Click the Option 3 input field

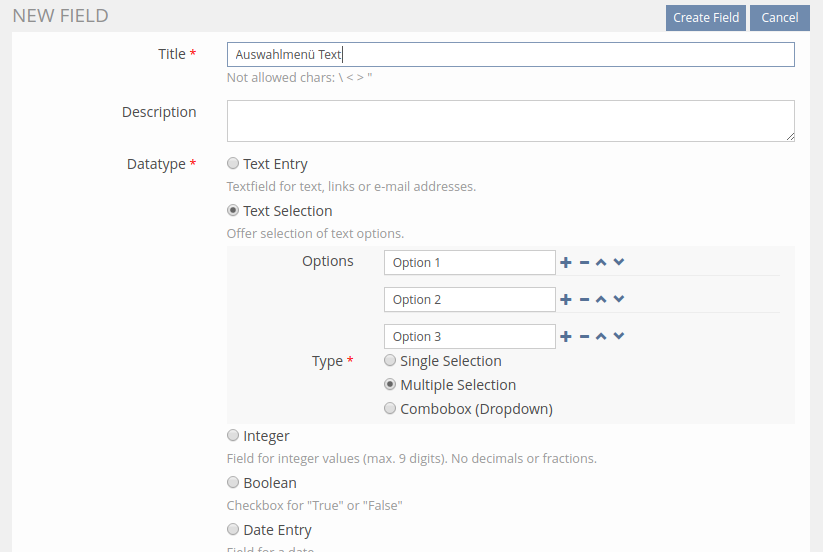469,336
